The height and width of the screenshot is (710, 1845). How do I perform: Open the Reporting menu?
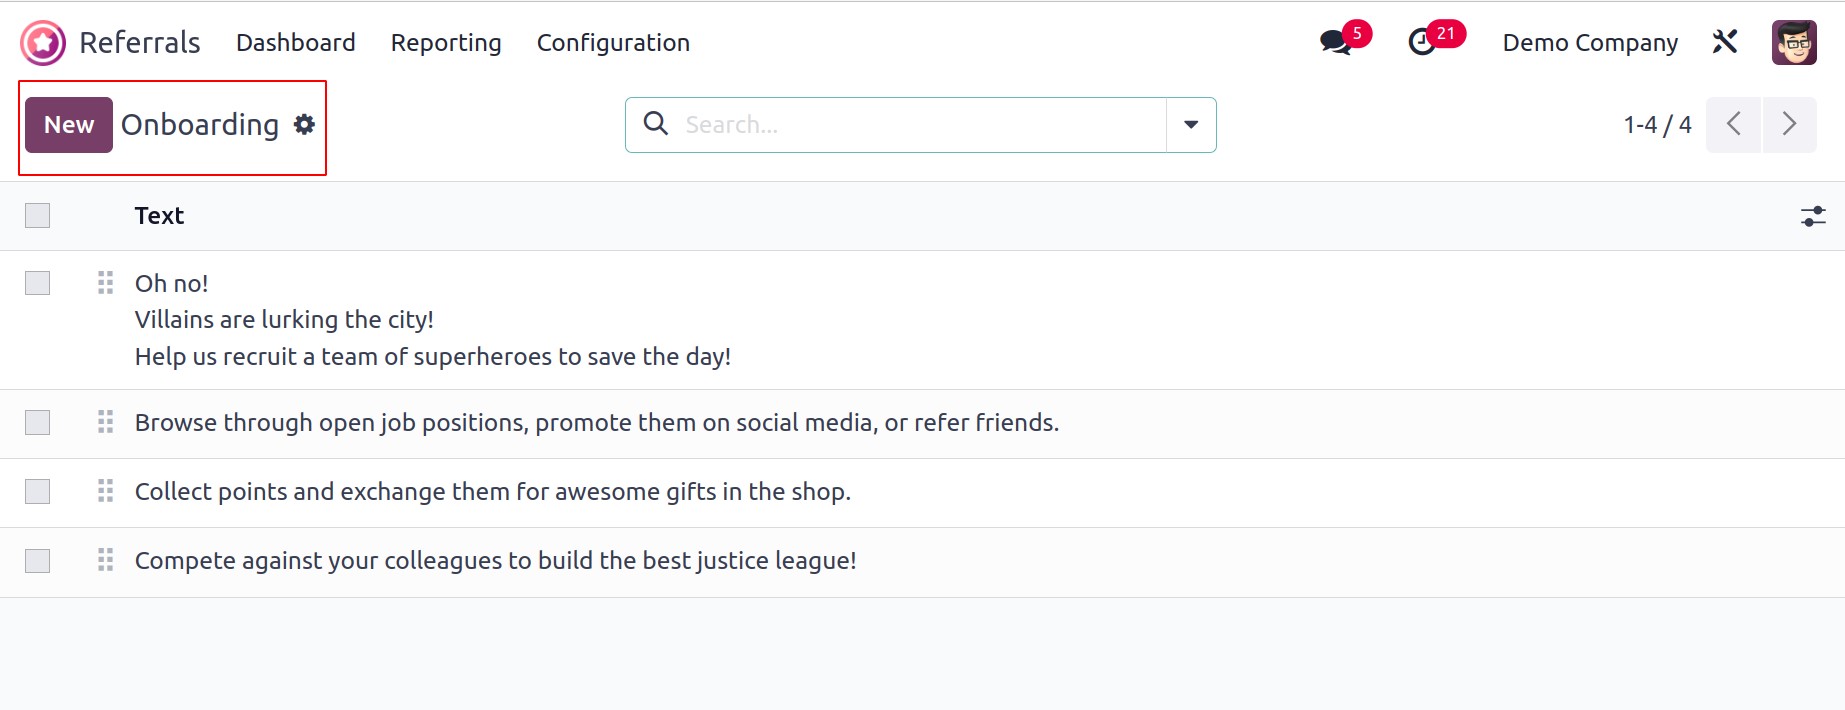pos(446,42)
